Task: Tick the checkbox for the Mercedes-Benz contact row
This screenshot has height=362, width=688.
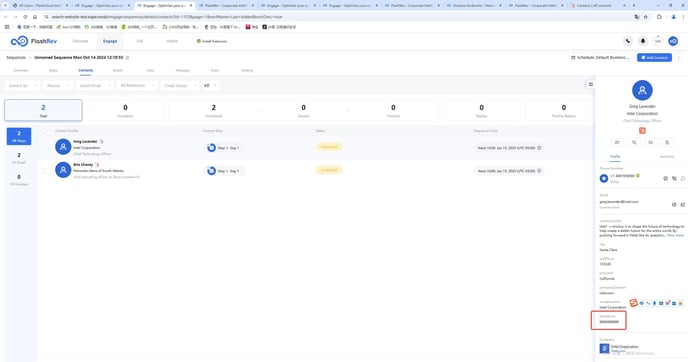Action: click(x=45, y=170)
